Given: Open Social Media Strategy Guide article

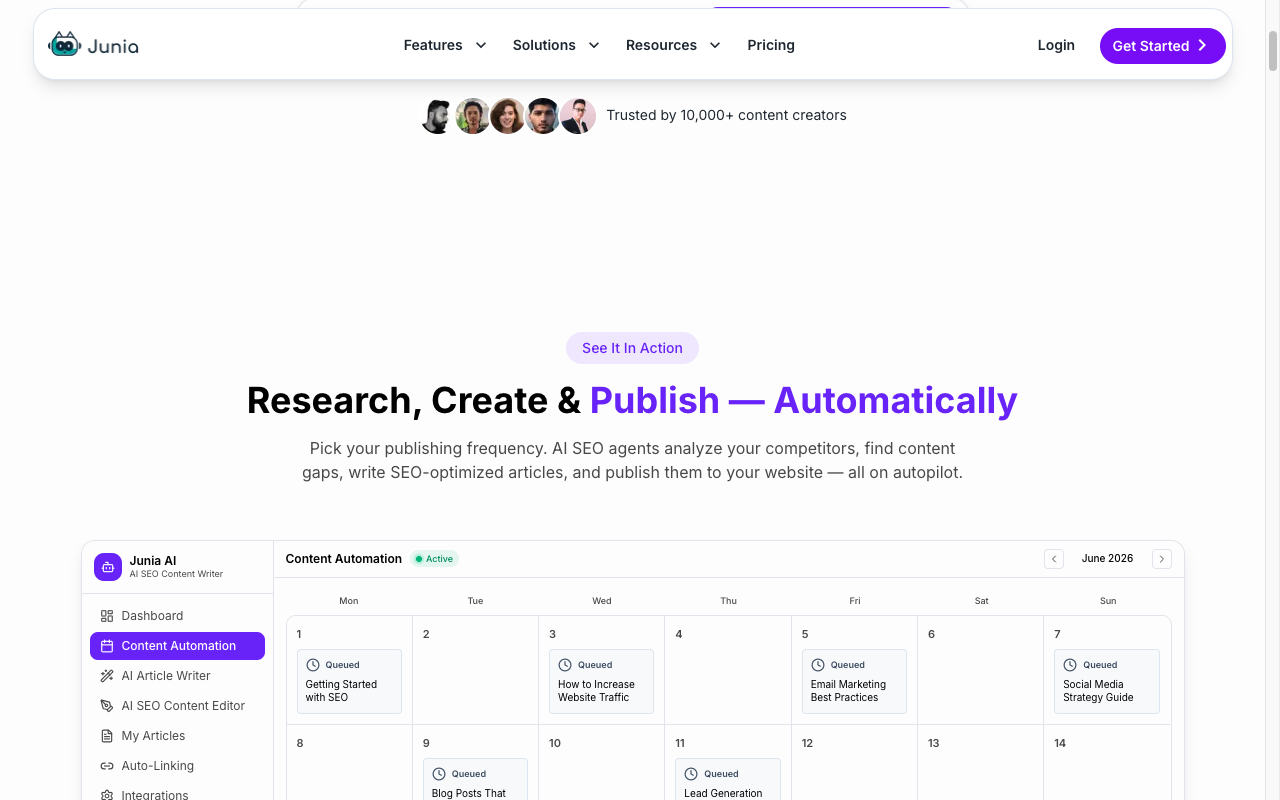Looking at the screenshot, I should [1106, 681].
